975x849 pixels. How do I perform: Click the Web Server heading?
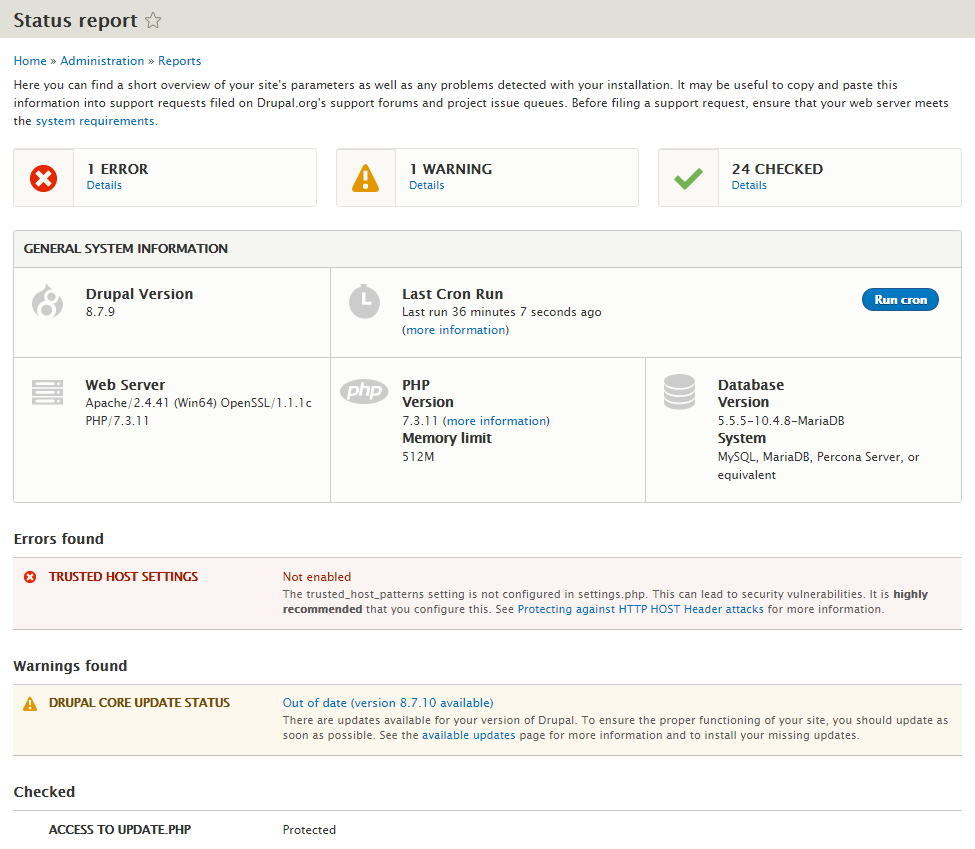[125, 385]
